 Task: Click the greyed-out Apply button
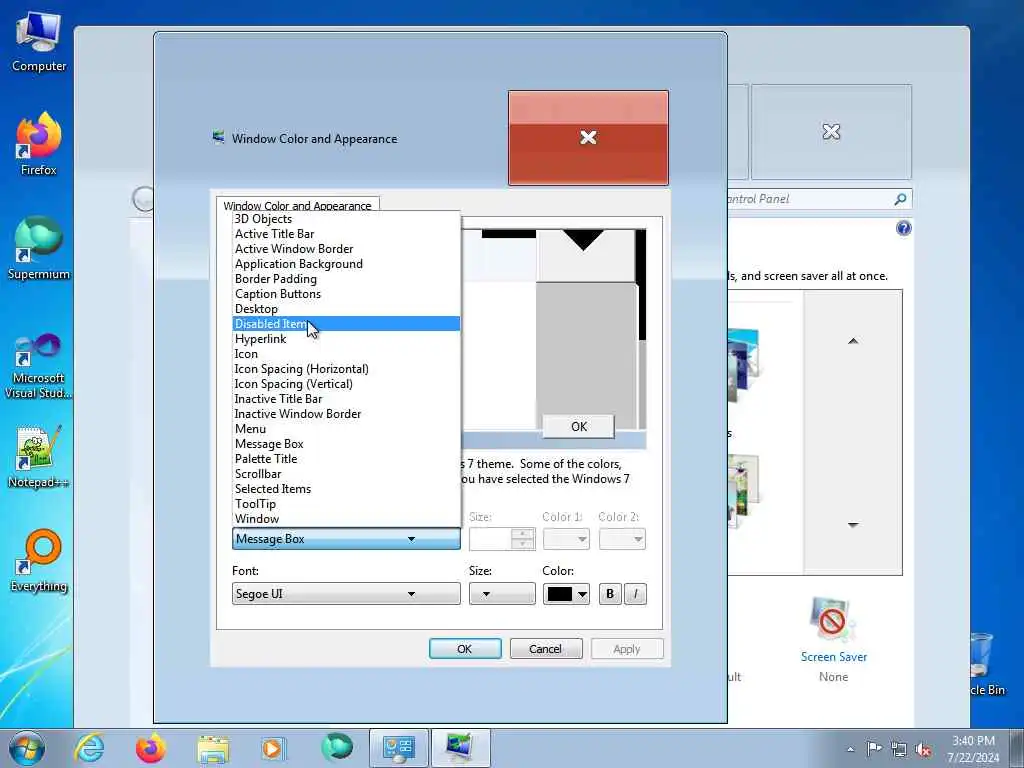pyautogui.click(x=627, y=648)
